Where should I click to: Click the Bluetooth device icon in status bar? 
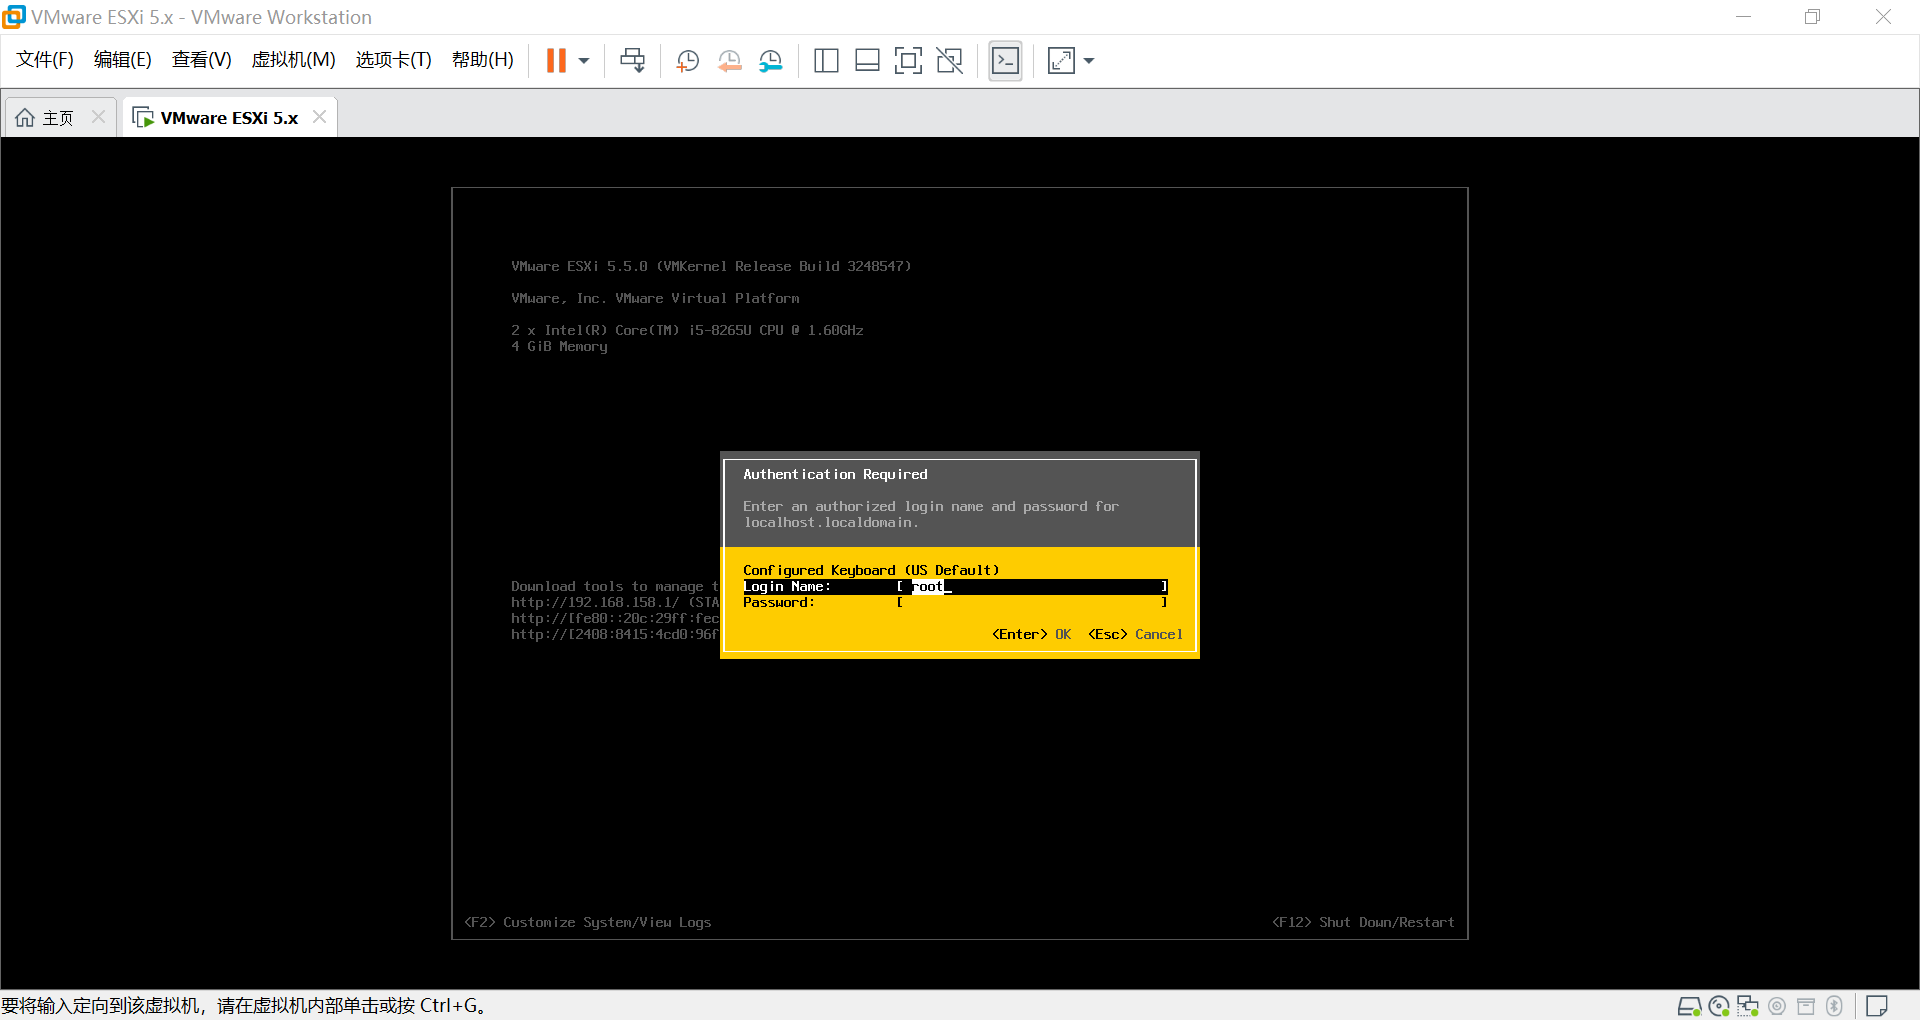(1836, 1006)
